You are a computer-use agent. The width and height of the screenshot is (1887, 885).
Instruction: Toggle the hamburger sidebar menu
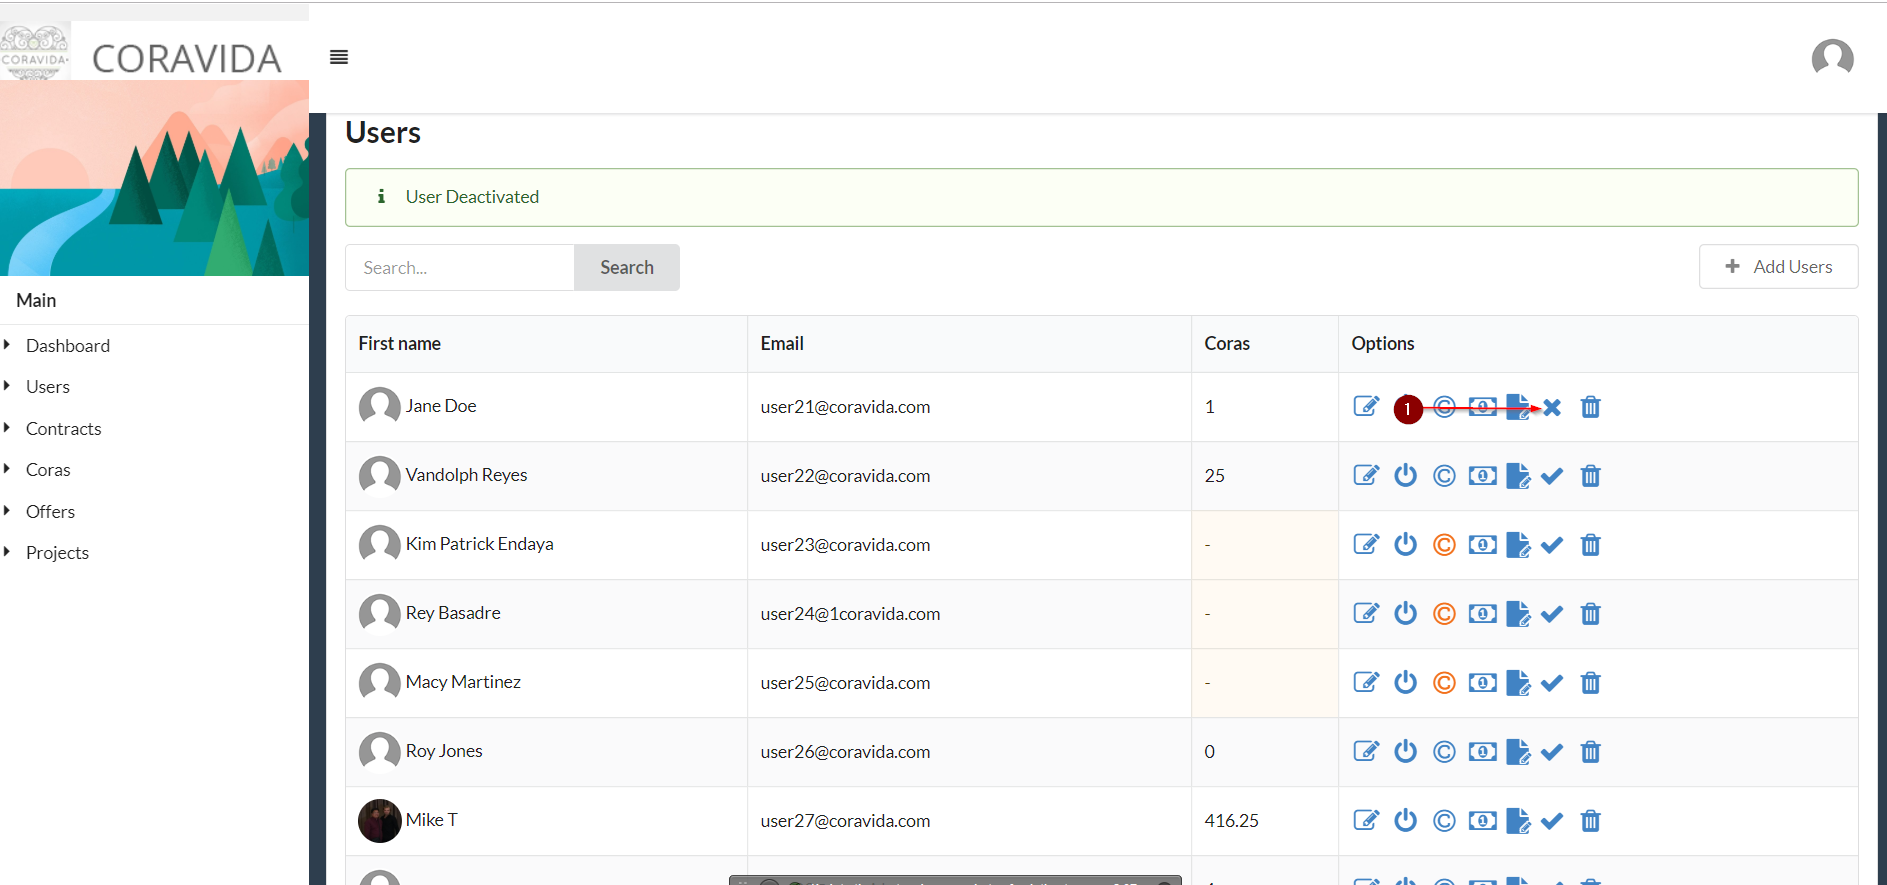(x=339, y=57)
